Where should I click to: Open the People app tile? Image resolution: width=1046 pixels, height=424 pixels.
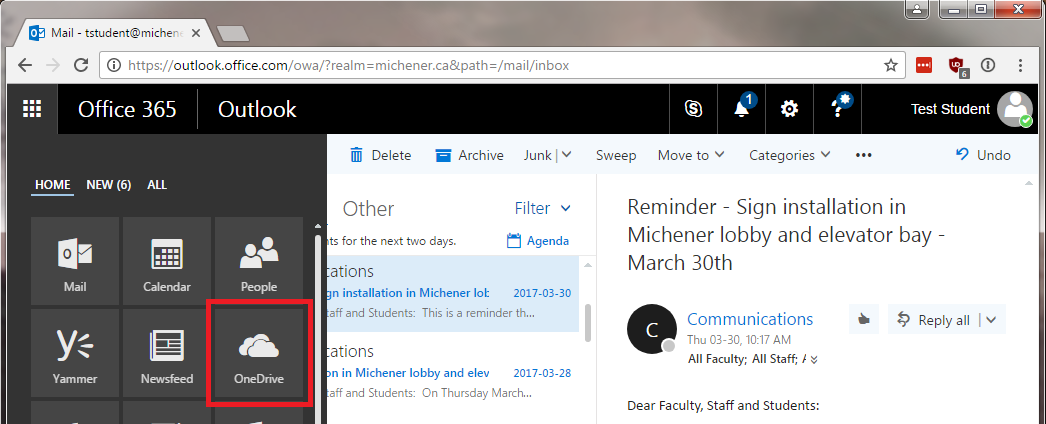click(x=259, y=261)
